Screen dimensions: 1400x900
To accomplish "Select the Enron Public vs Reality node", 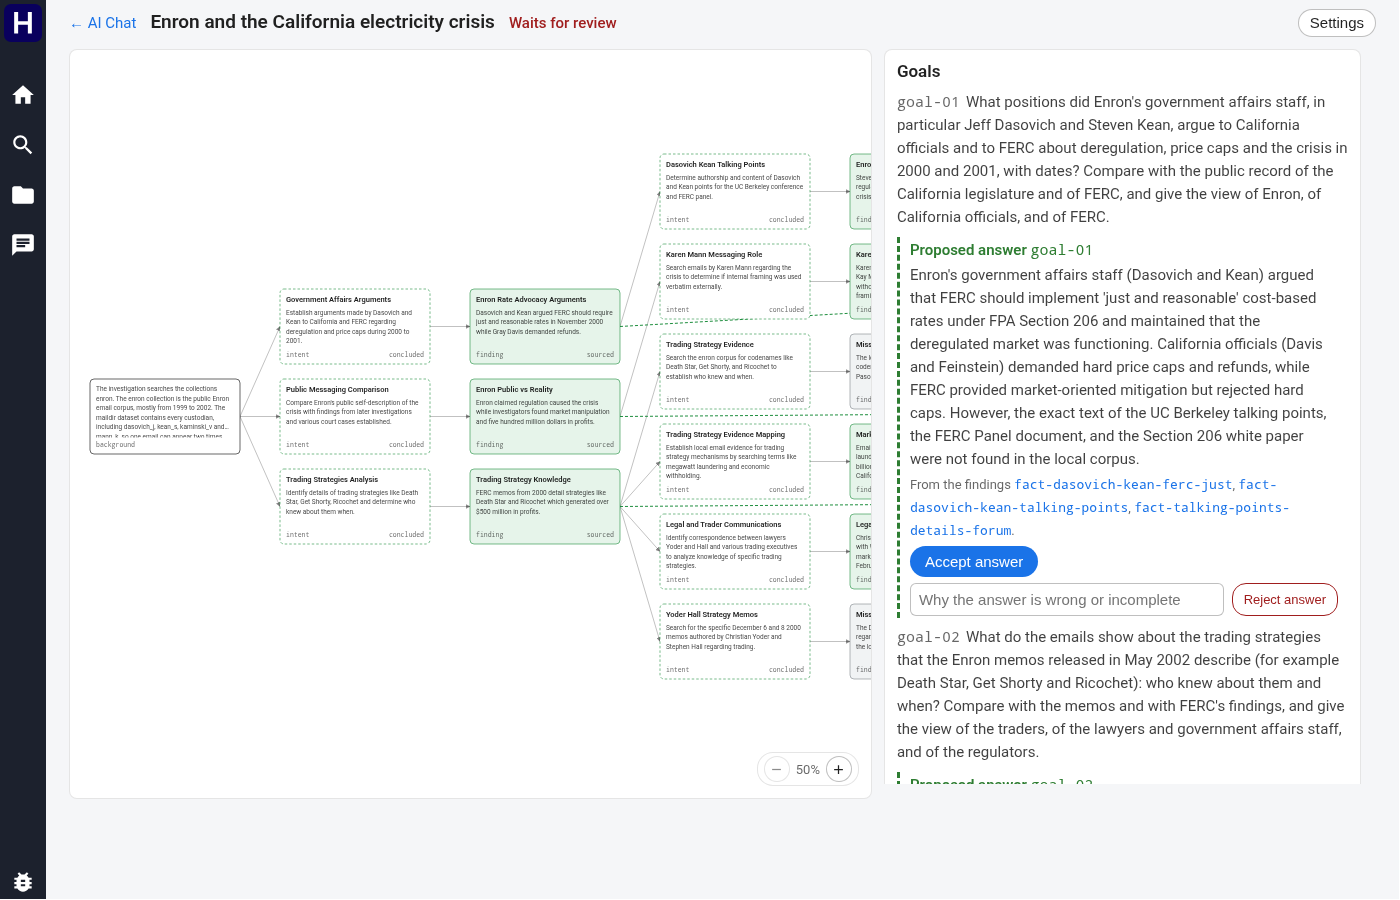I will click(545, 417).
